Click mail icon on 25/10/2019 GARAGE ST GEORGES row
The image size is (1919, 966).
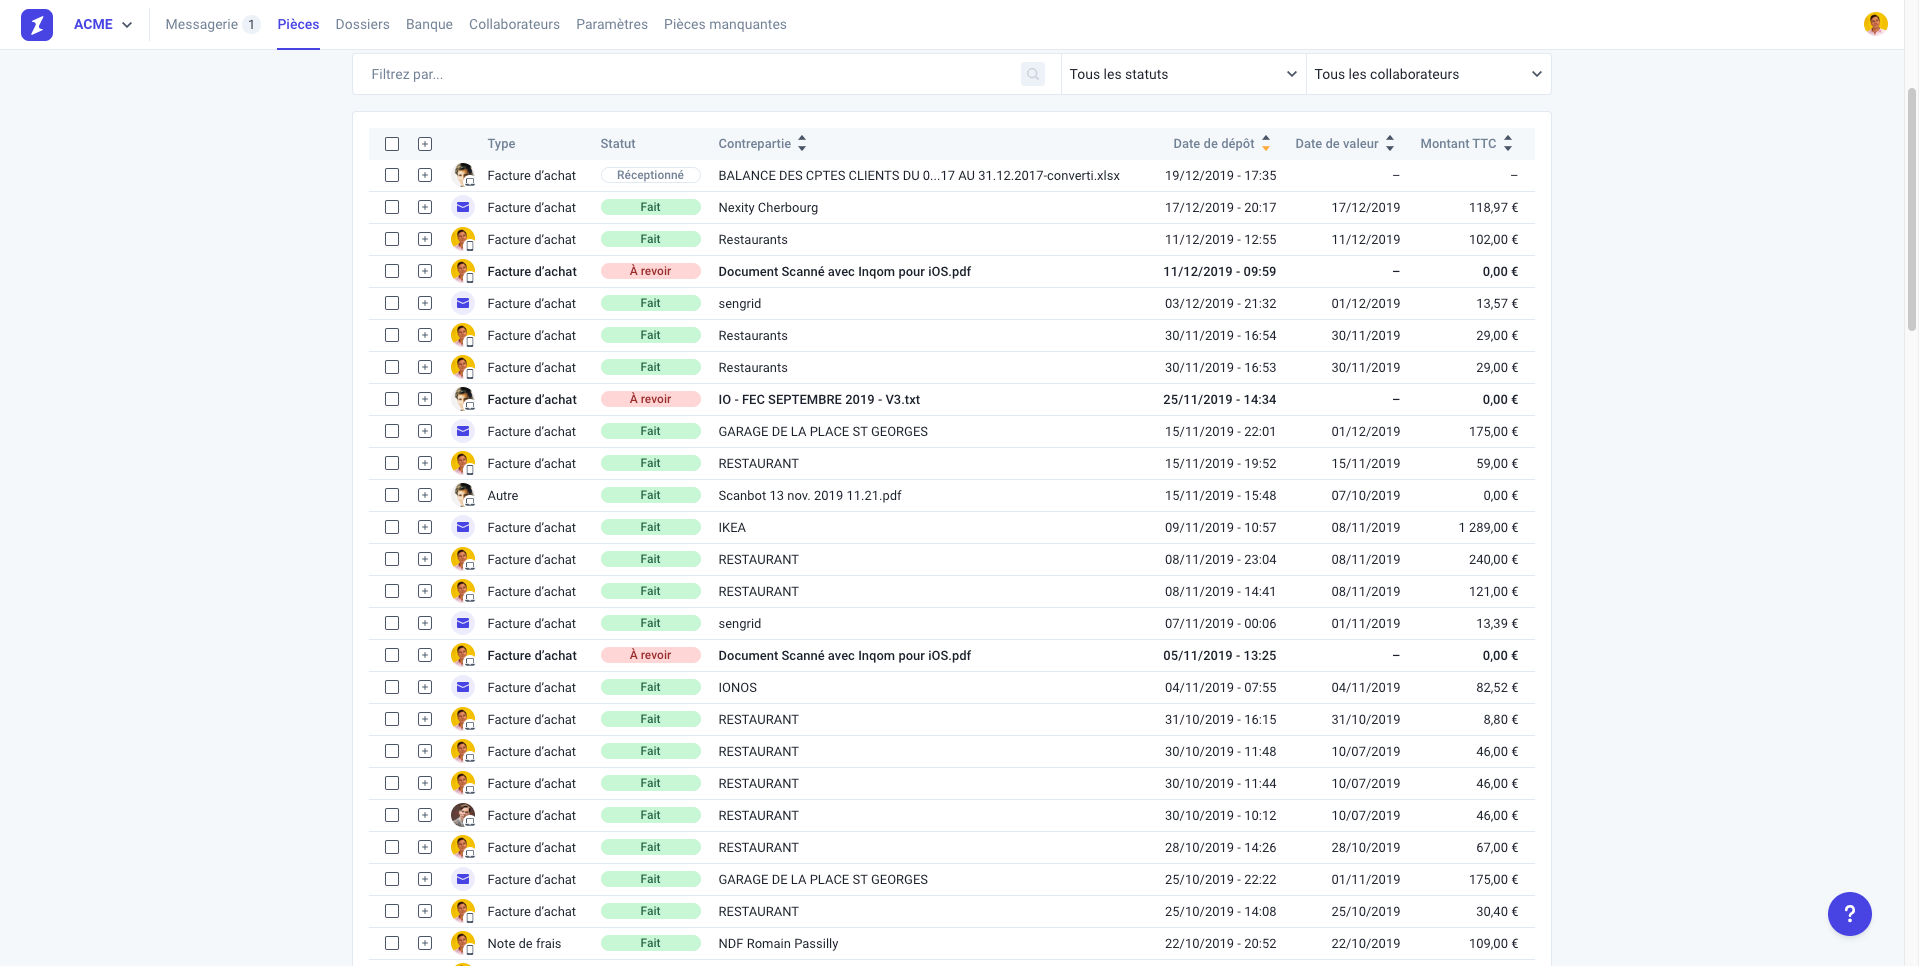pos(463,879)
